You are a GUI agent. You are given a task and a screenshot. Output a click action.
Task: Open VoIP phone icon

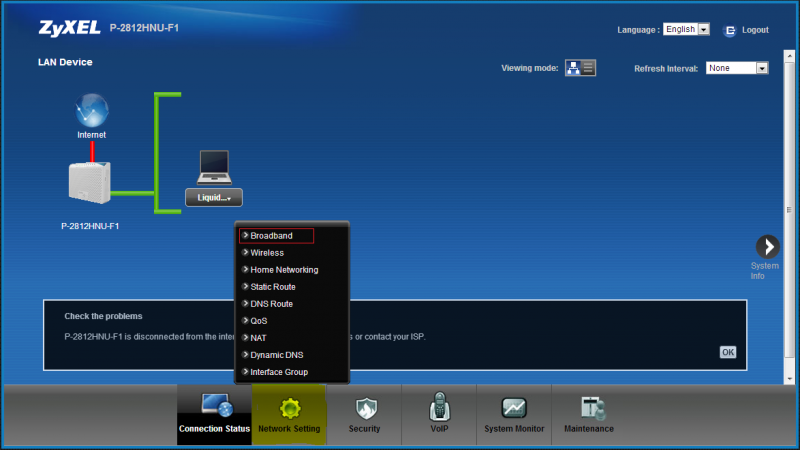(x=439, y=406)
